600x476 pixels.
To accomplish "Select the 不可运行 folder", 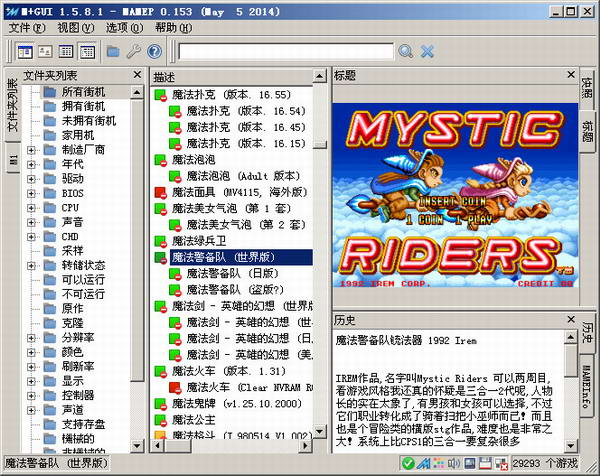I will click(83, 294).
